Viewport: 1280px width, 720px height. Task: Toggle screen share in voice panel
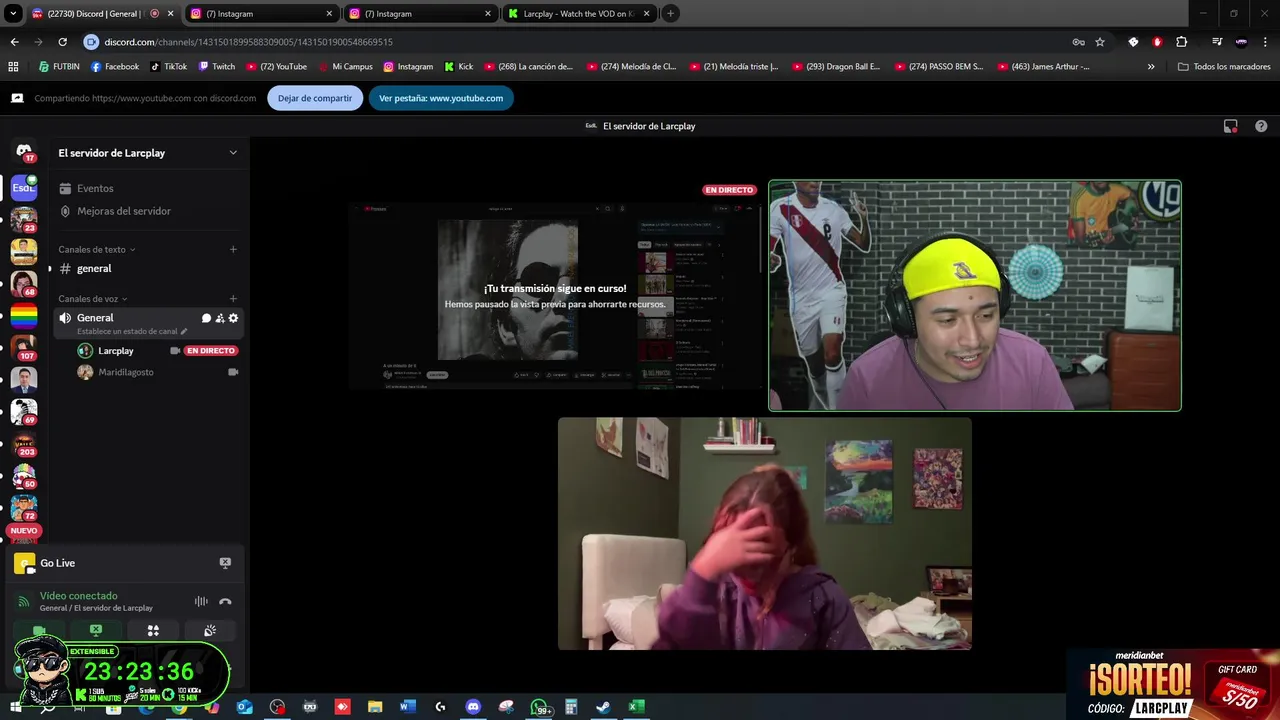pos(96,631)
